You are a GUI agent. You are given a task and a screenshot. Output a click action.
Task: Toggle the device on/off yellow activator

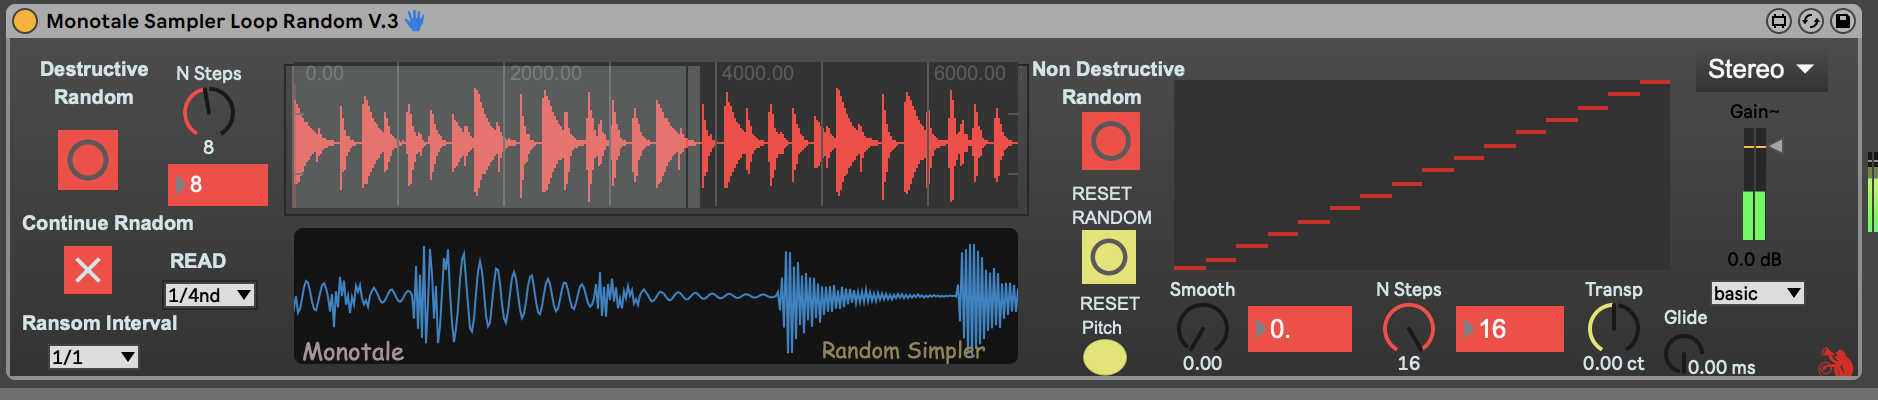point(25,20)
